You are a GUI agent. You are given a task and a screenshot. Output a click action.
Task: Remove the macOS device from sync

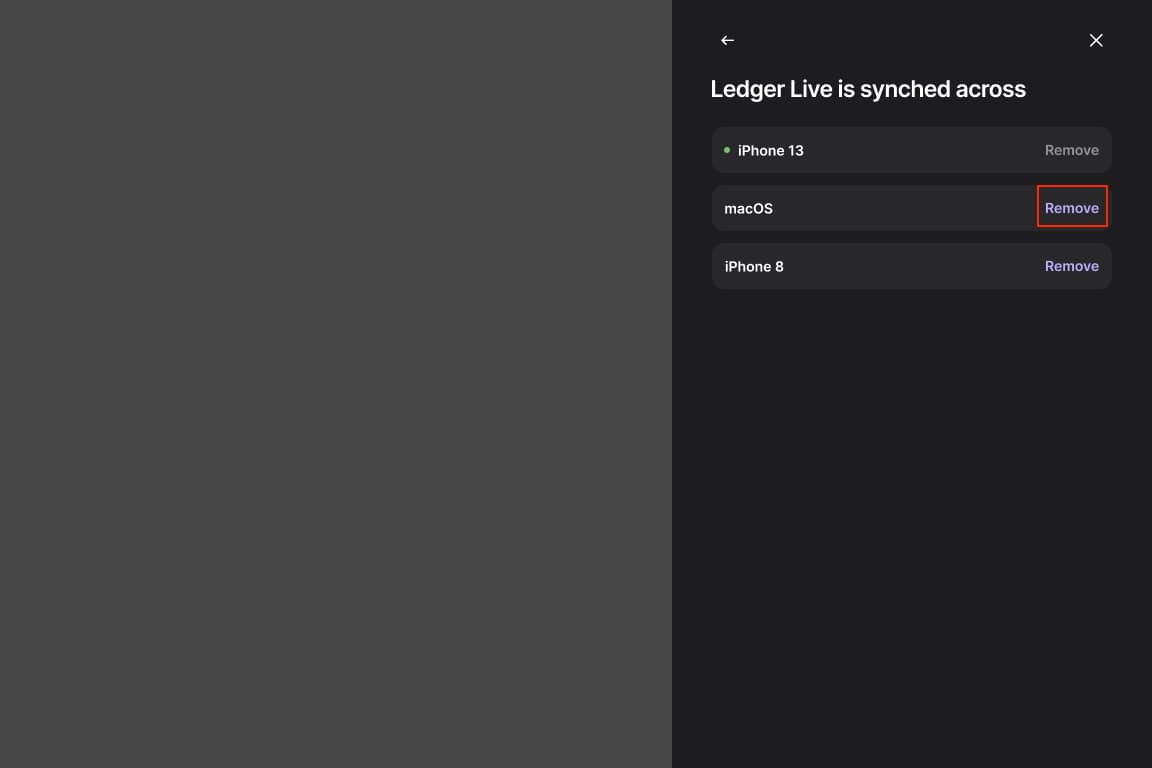point(1071,208)
